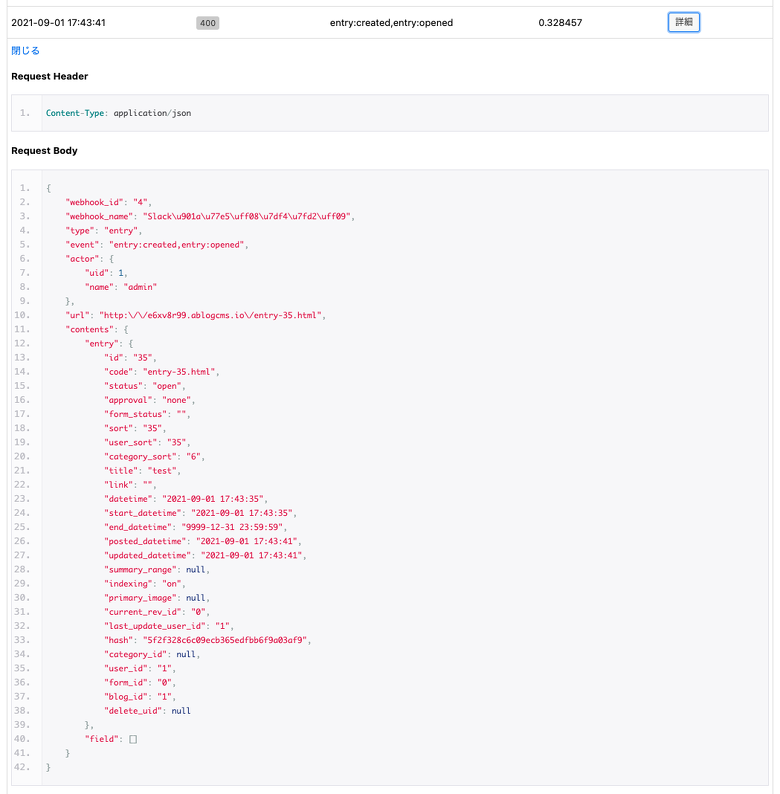Click the webhook_name Slack value line
Image resolution: width=780 pixels, height=794 pixels.
pyautogui.click(x=210, y=216)
